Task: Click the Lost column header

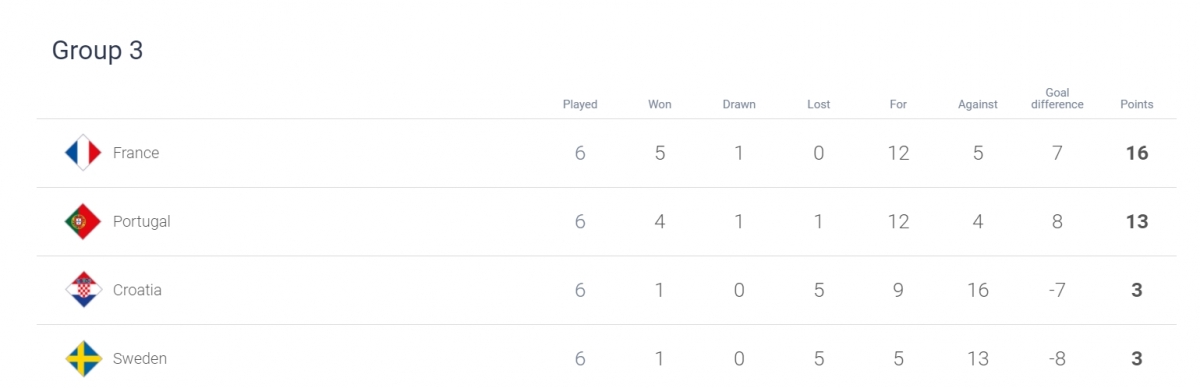Action: coord(818,104)
